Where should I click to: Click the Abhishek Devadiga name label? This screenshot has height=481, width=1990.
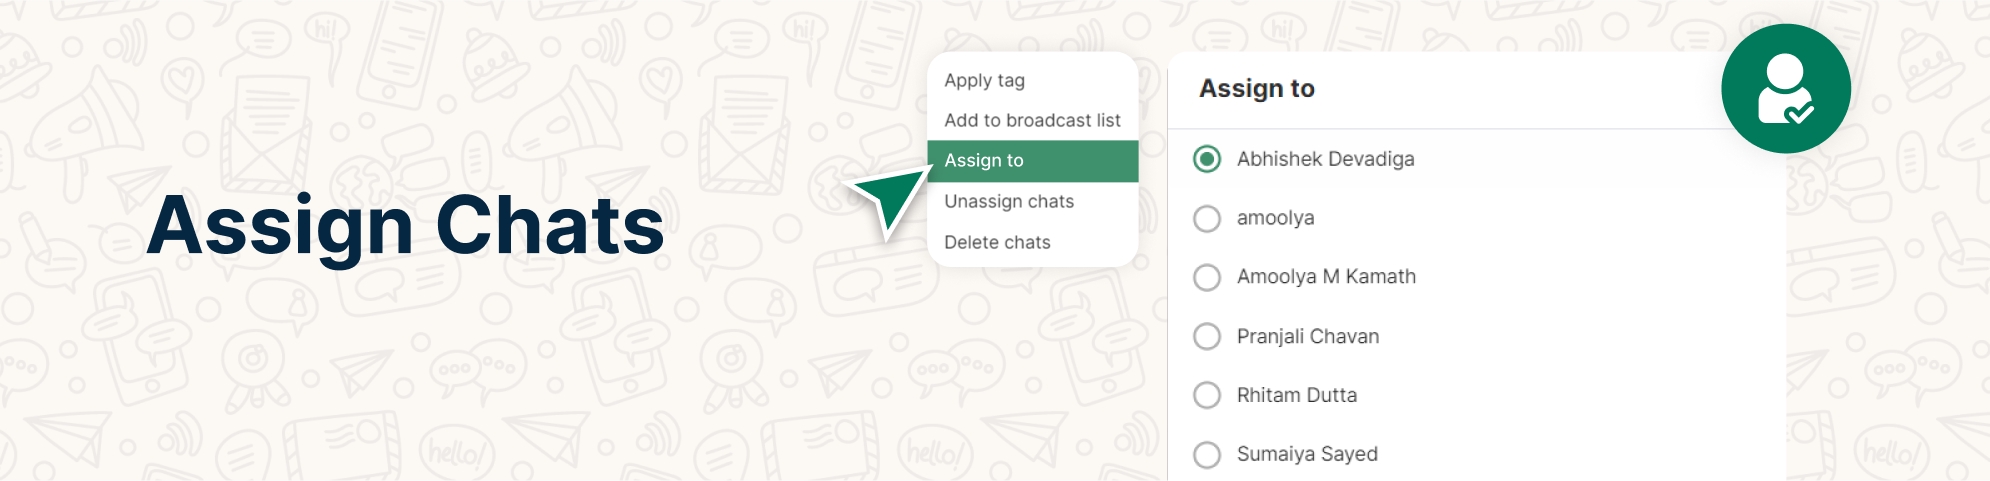[1325, 159]
